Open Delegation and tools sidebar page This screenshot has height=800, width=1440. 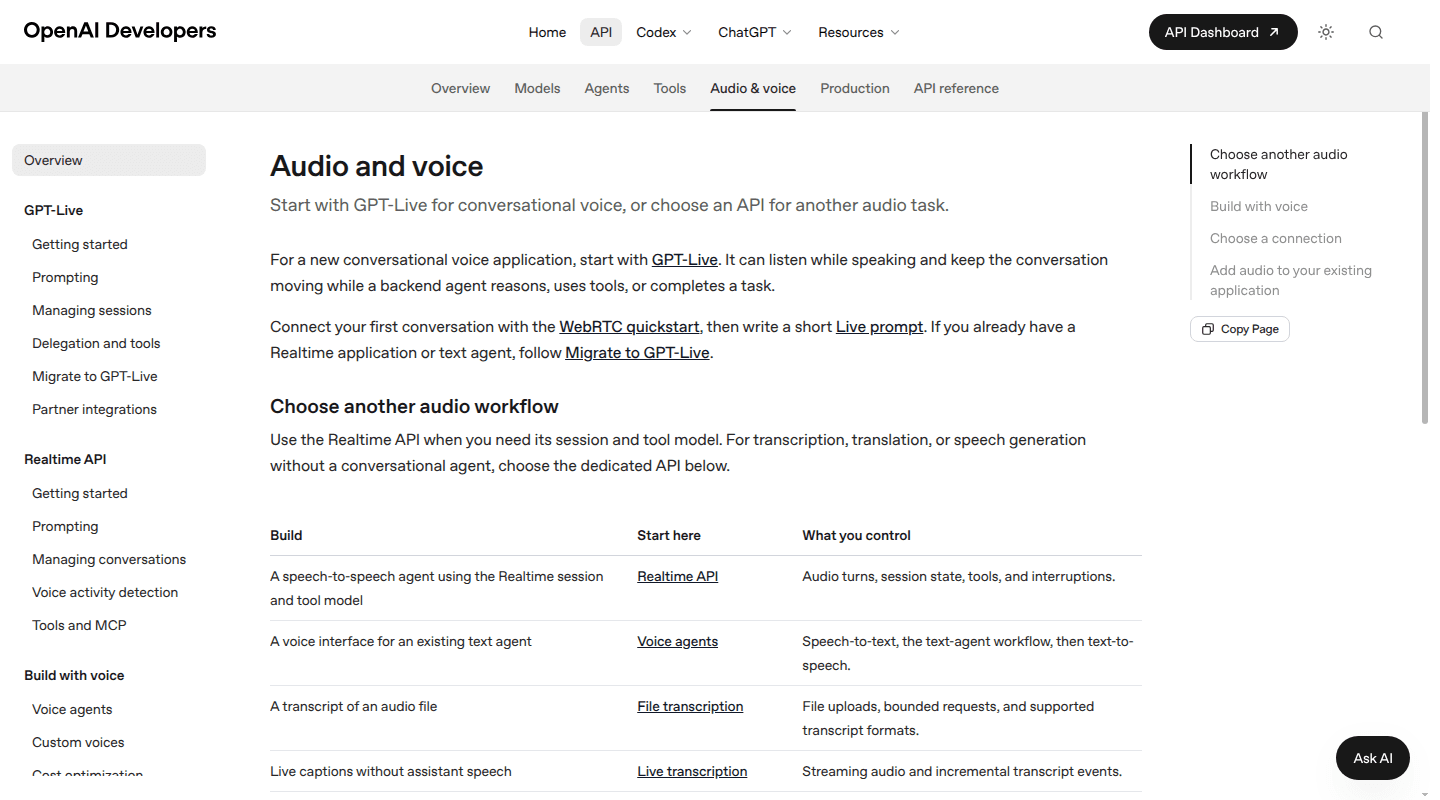[x=96, y=343]
